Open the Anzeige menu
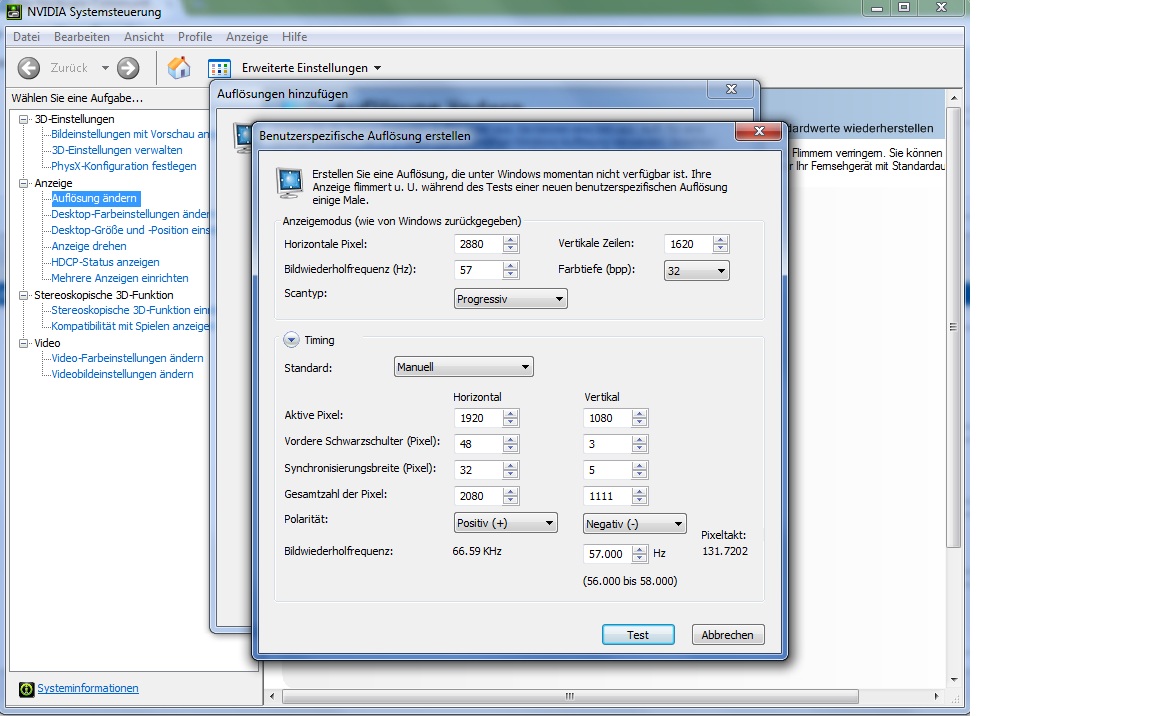 (247, 37)
